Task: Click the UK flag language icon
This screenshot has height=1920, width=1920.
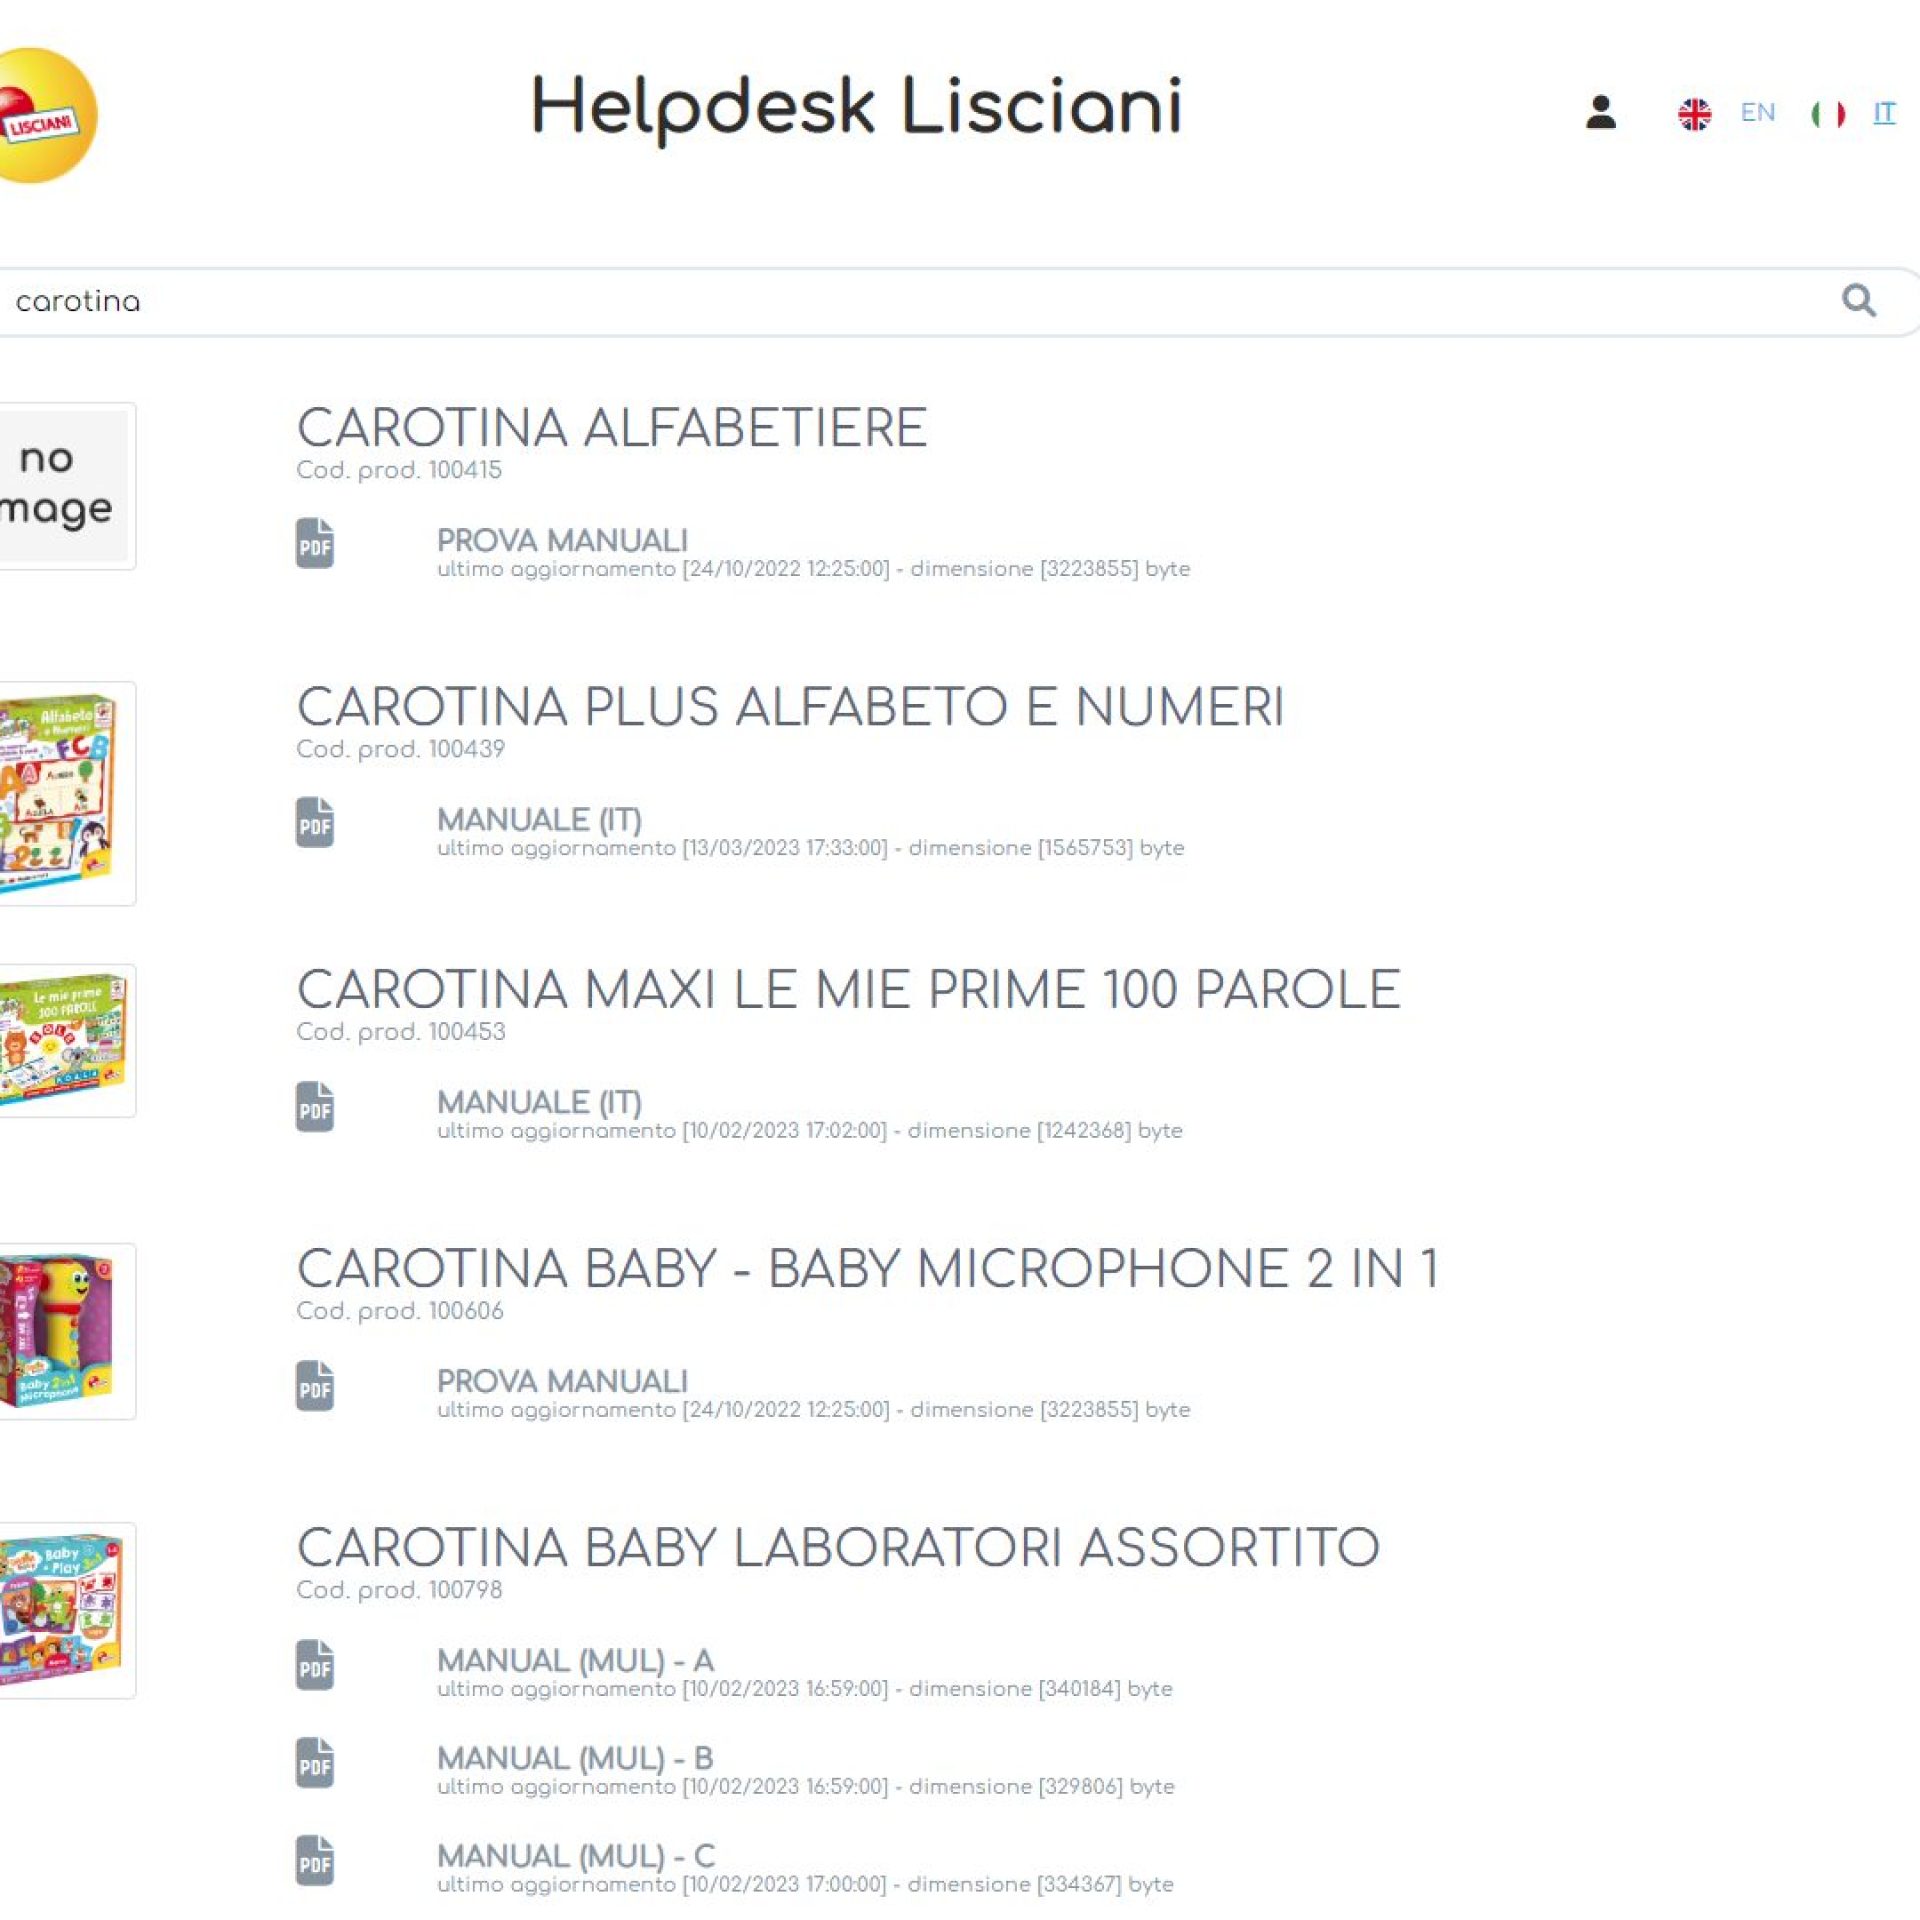Action: (1694, 114)
